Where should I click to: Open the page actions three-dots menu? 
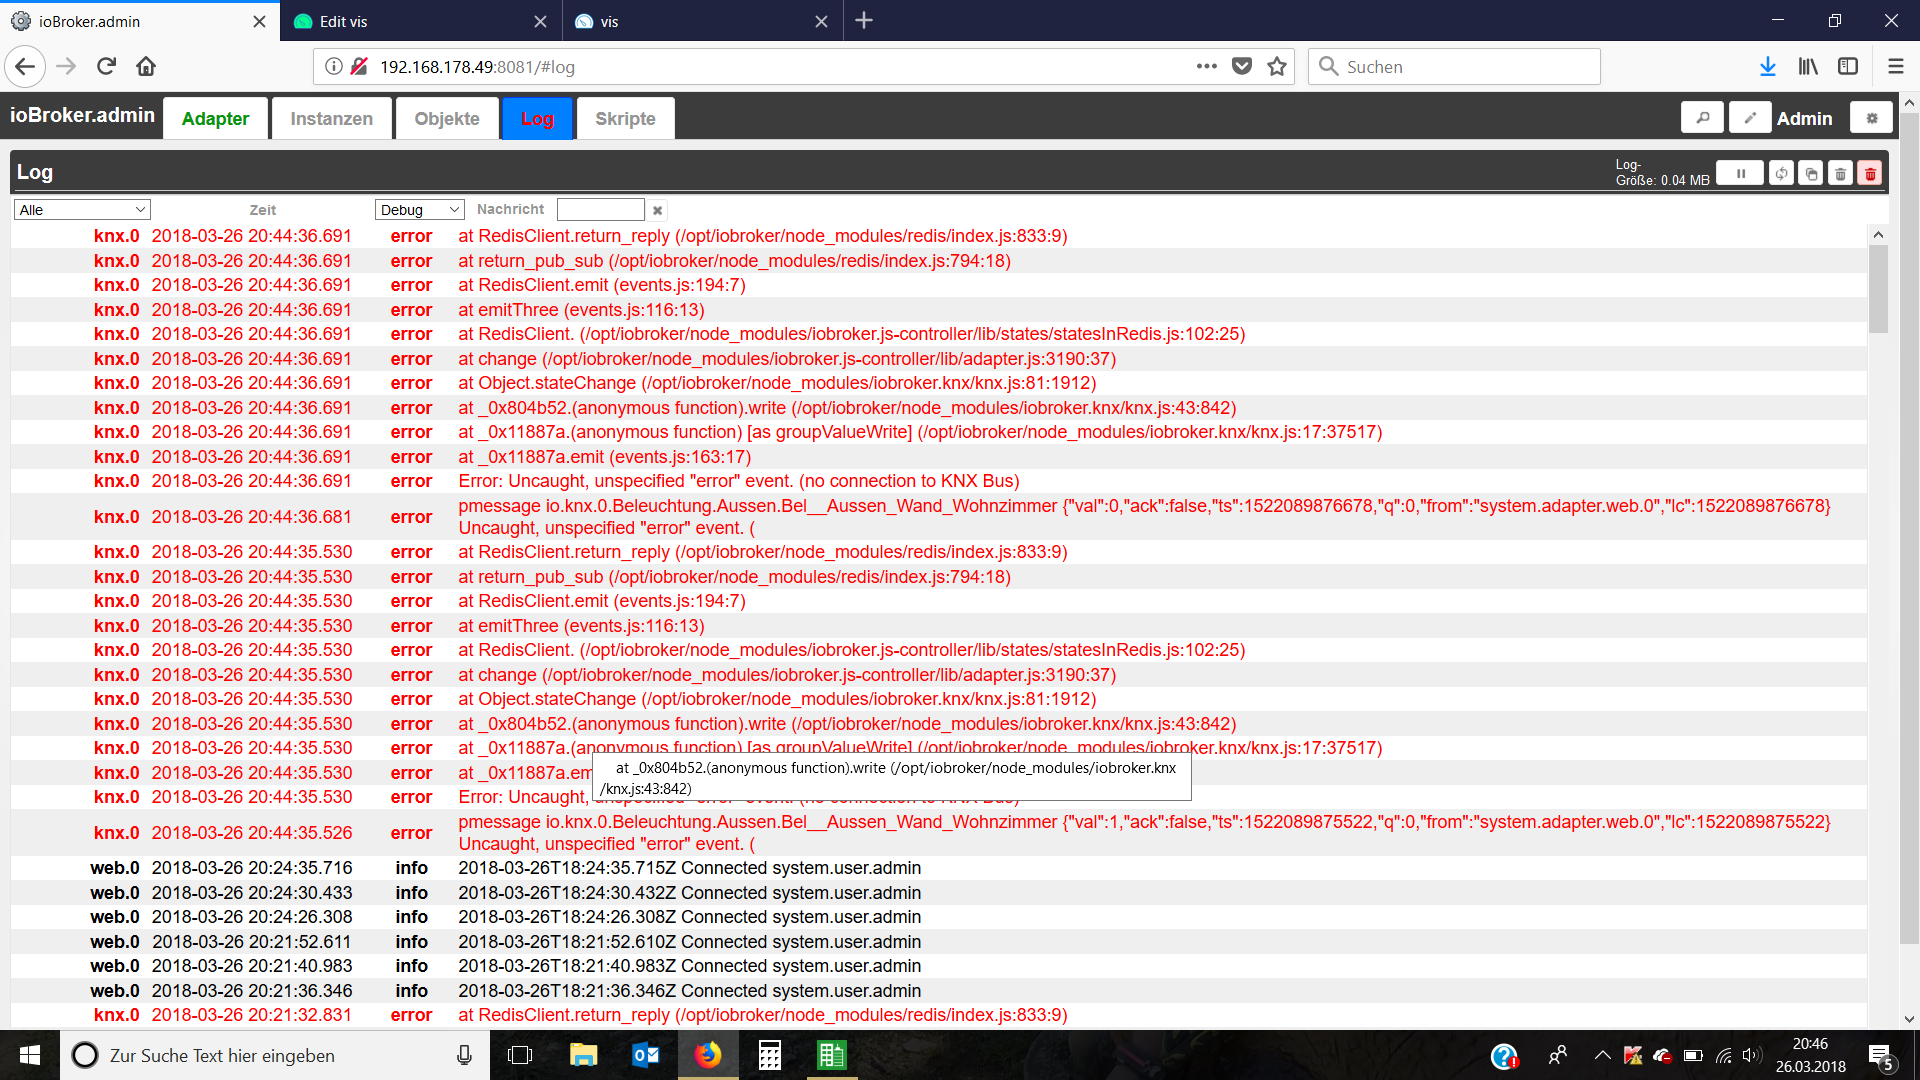pos(1207,67)
